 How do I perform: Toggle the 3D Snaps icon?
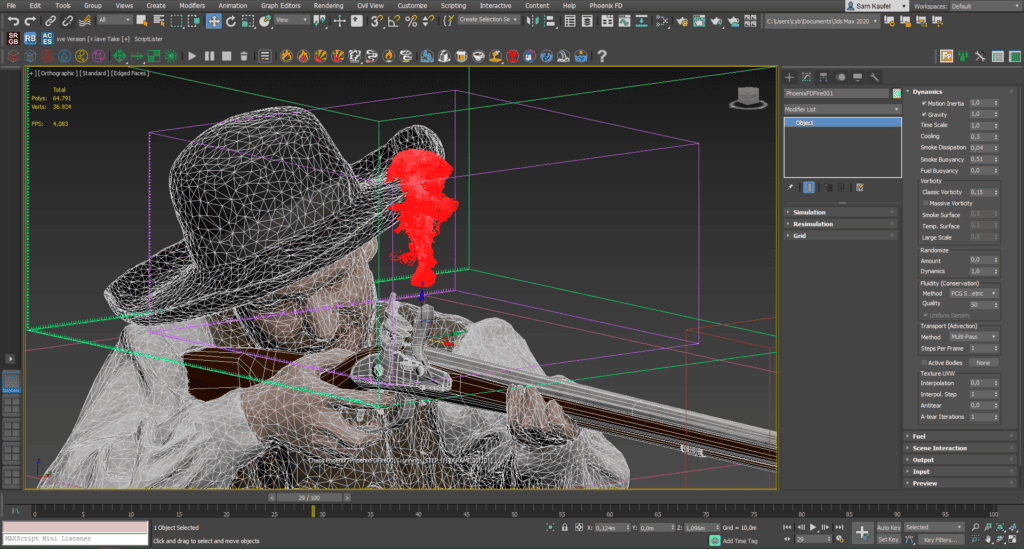pyautogui.click(x=376, y=22)
